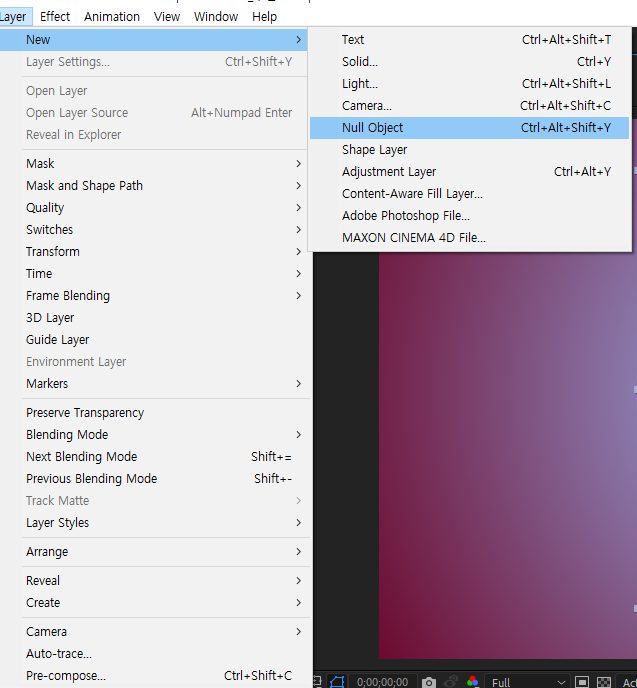Click the 0;00;00;00 current time field
This screenshot has height=688, width=637.
click(x=383, y=682)
